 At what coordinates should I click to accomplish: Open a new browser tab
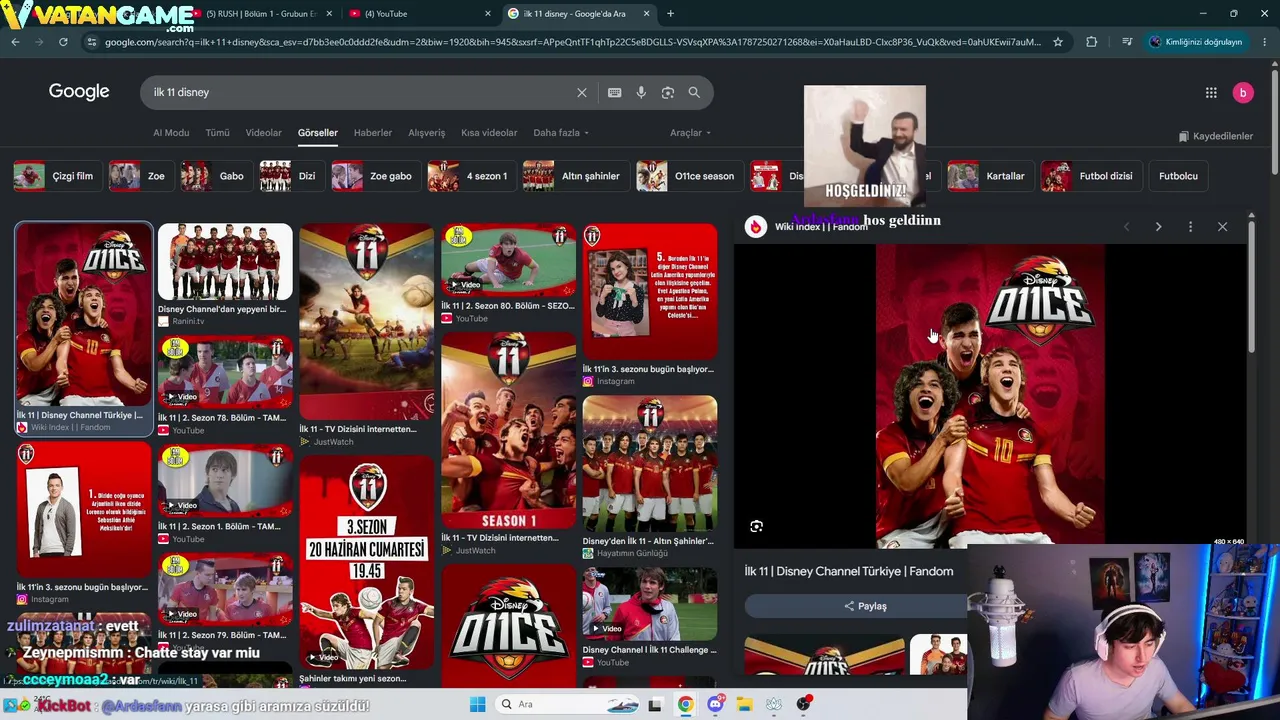(x=670, y=14)
